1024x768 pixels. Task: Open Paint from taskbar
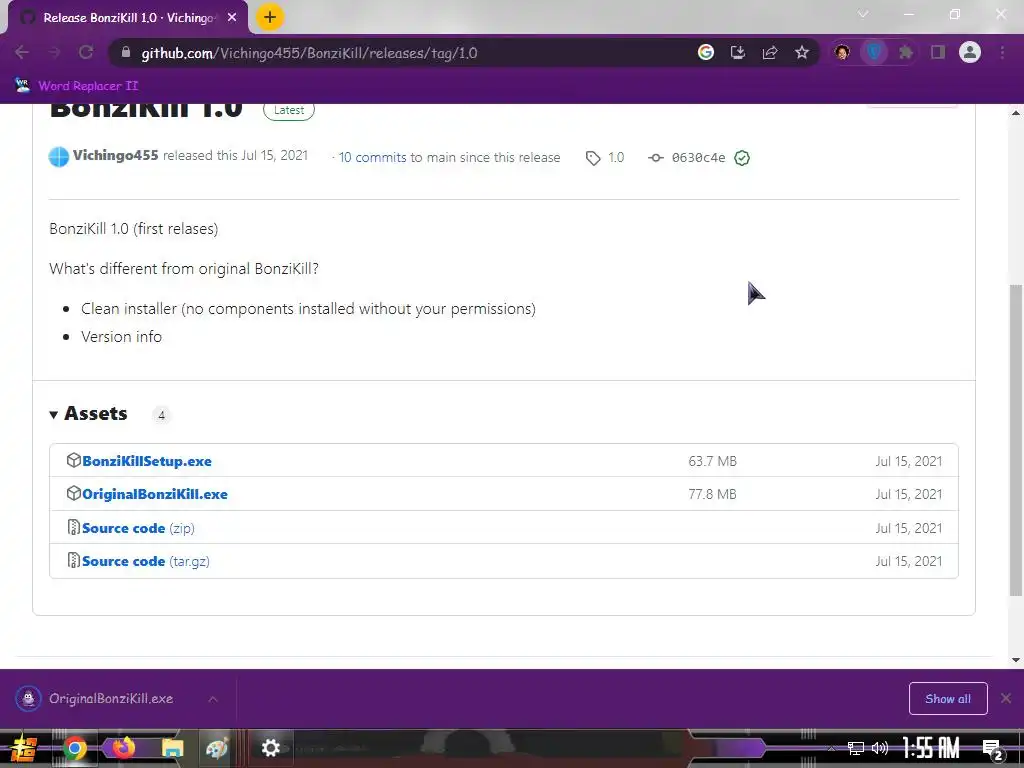(217, 748)
